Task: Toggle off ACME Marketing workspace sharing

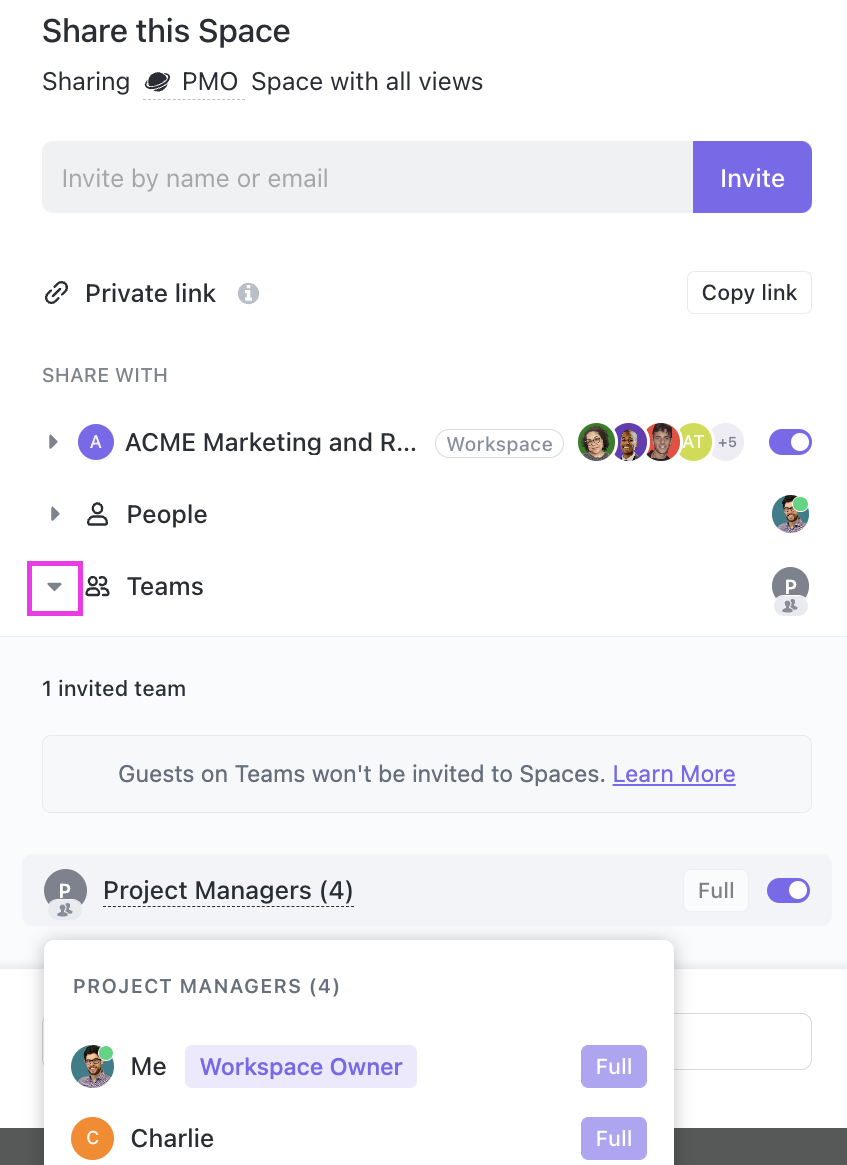Action: (x=790, y=442)
